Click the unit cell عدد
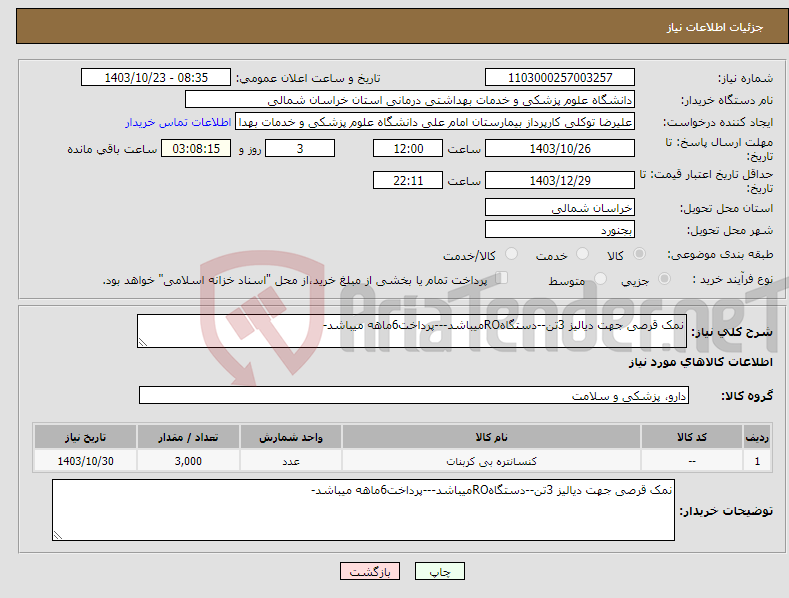 (x=291, y=461)
